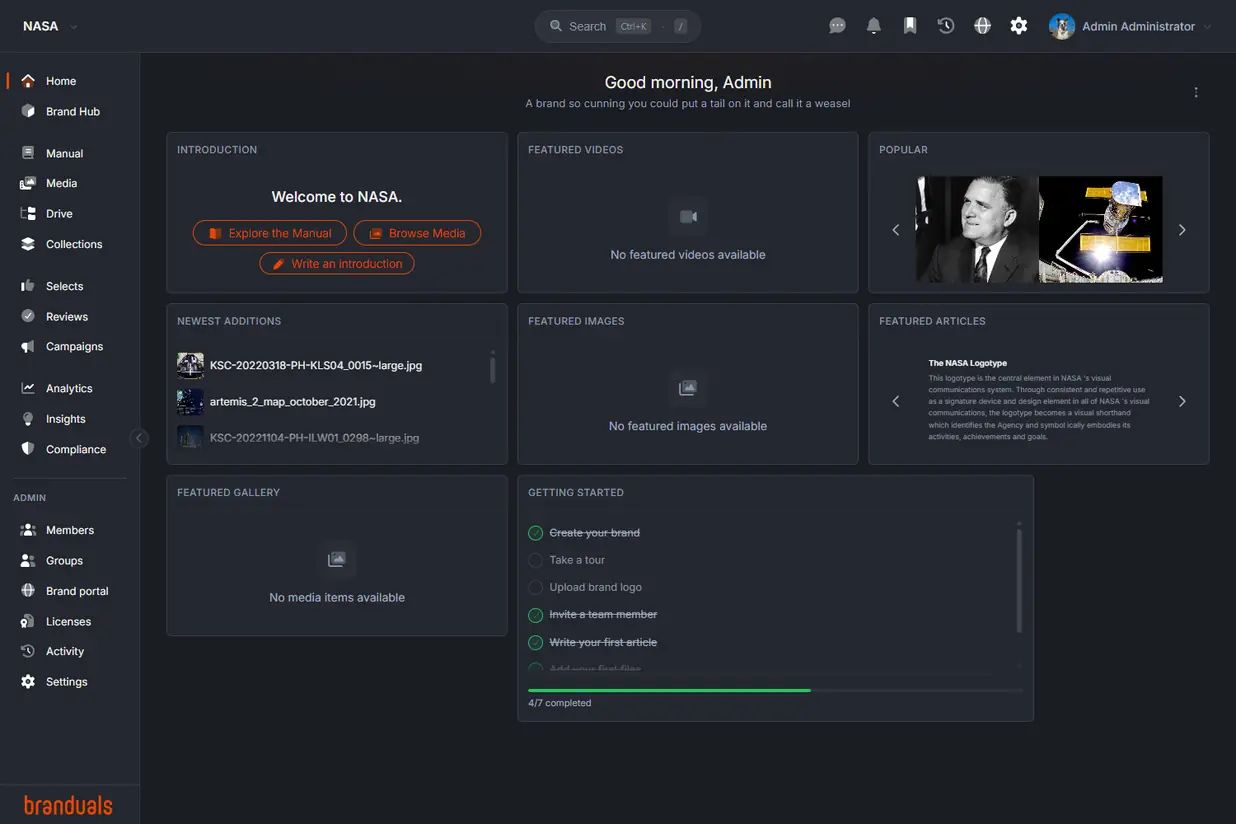Open the Admin Administrator dropdown arrow
The width and height of the screenshot is (1236, 824).
tap(1207, 27)
